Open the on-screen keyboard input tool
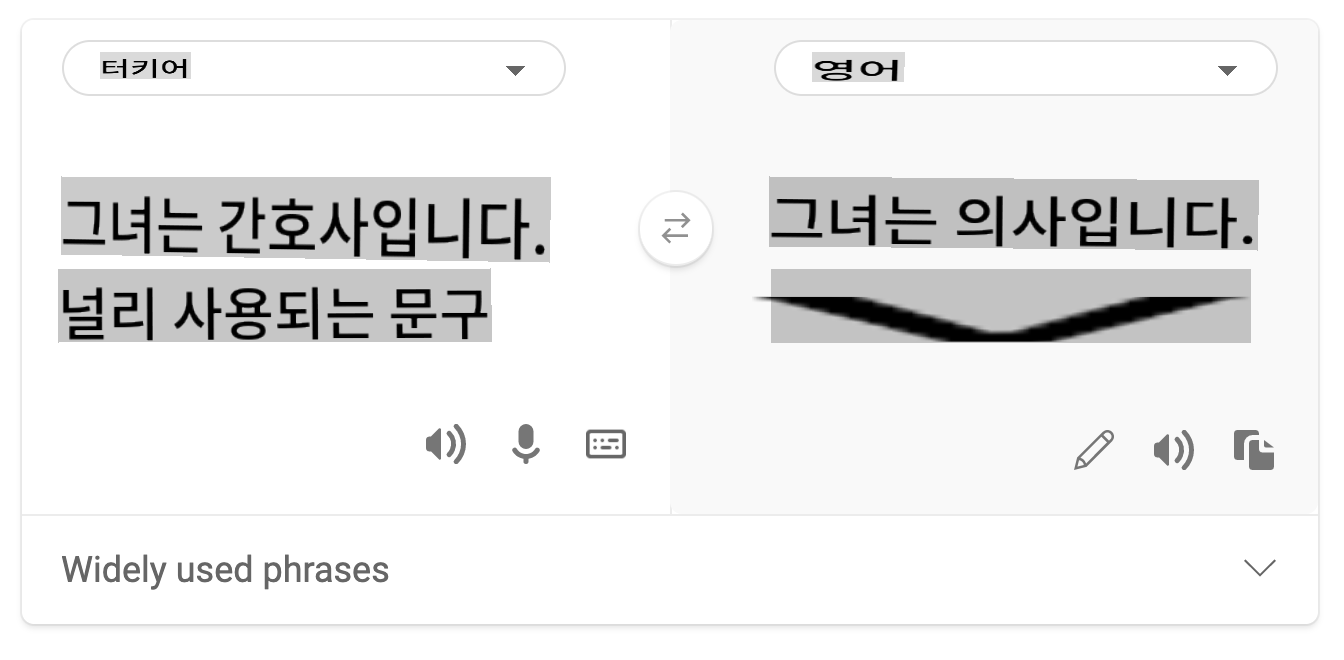This screenshot has height=660, width=1344. tap(606, 444)
